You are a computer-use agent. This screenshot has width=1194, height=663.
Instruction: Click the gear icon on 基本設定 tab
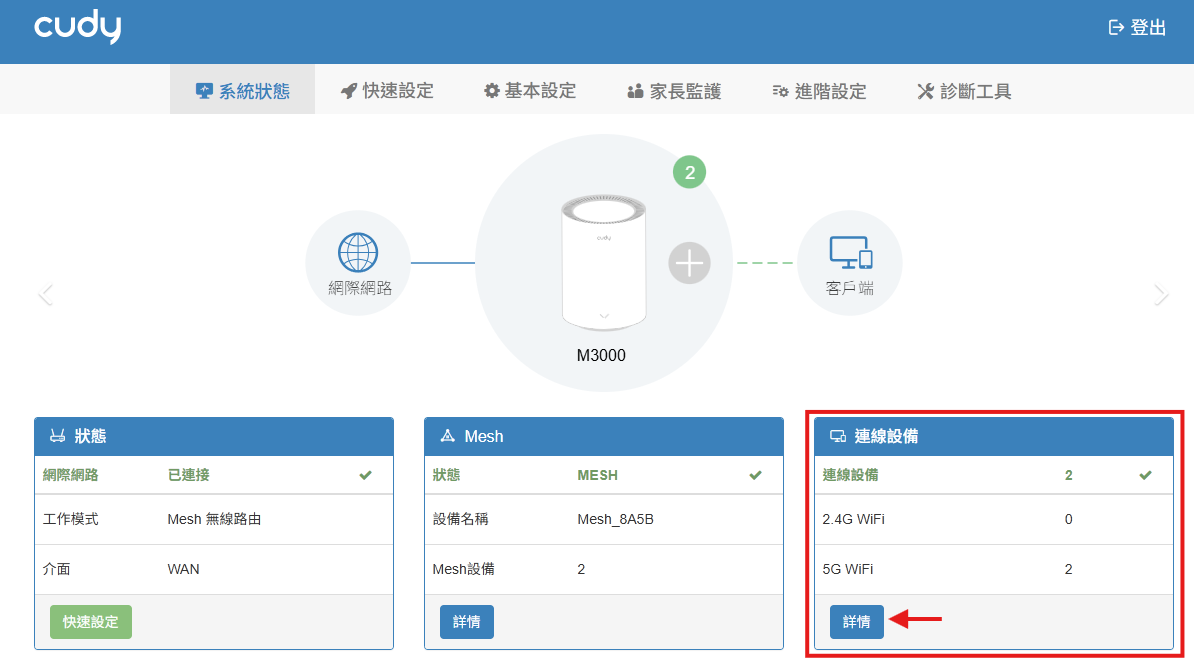(x=492, y=91)
